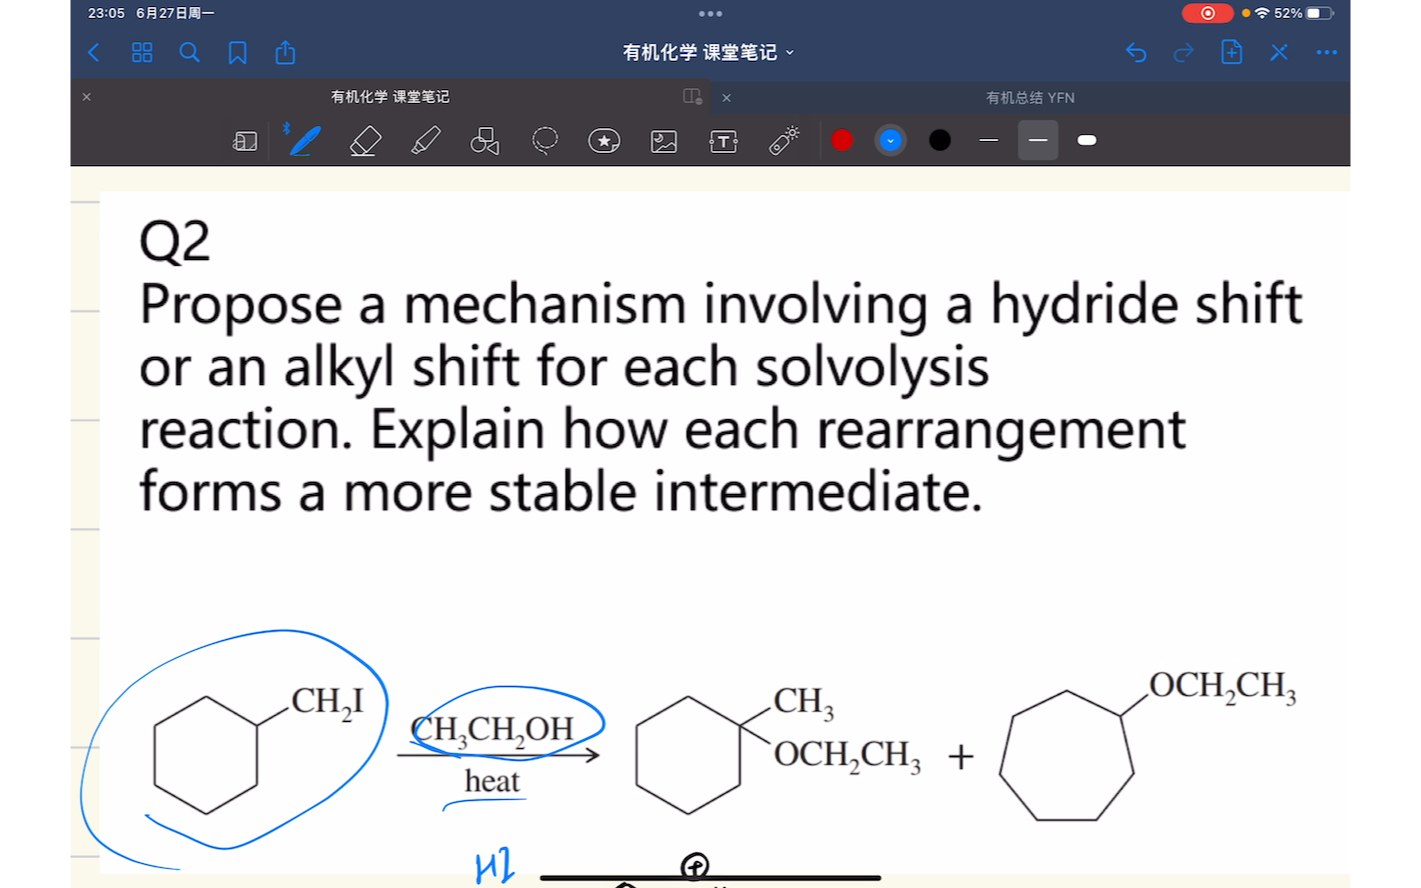Select the thinnest stroke width
1421x888 pixels.
click(989, 141)
